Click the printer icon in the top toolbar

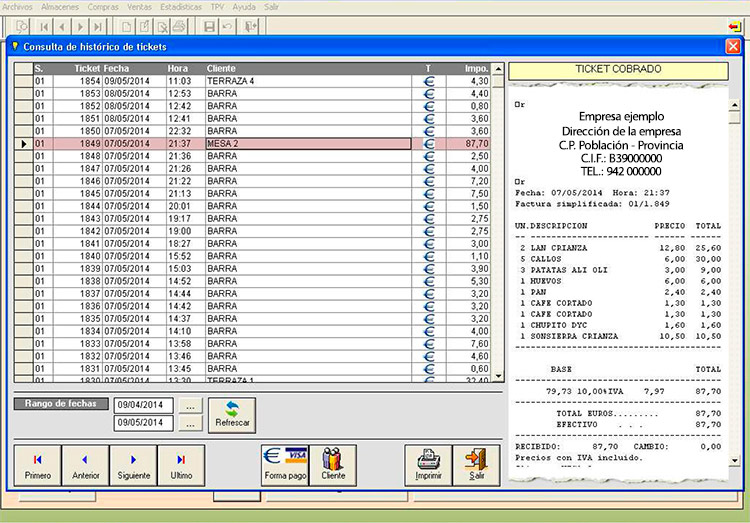179,26
